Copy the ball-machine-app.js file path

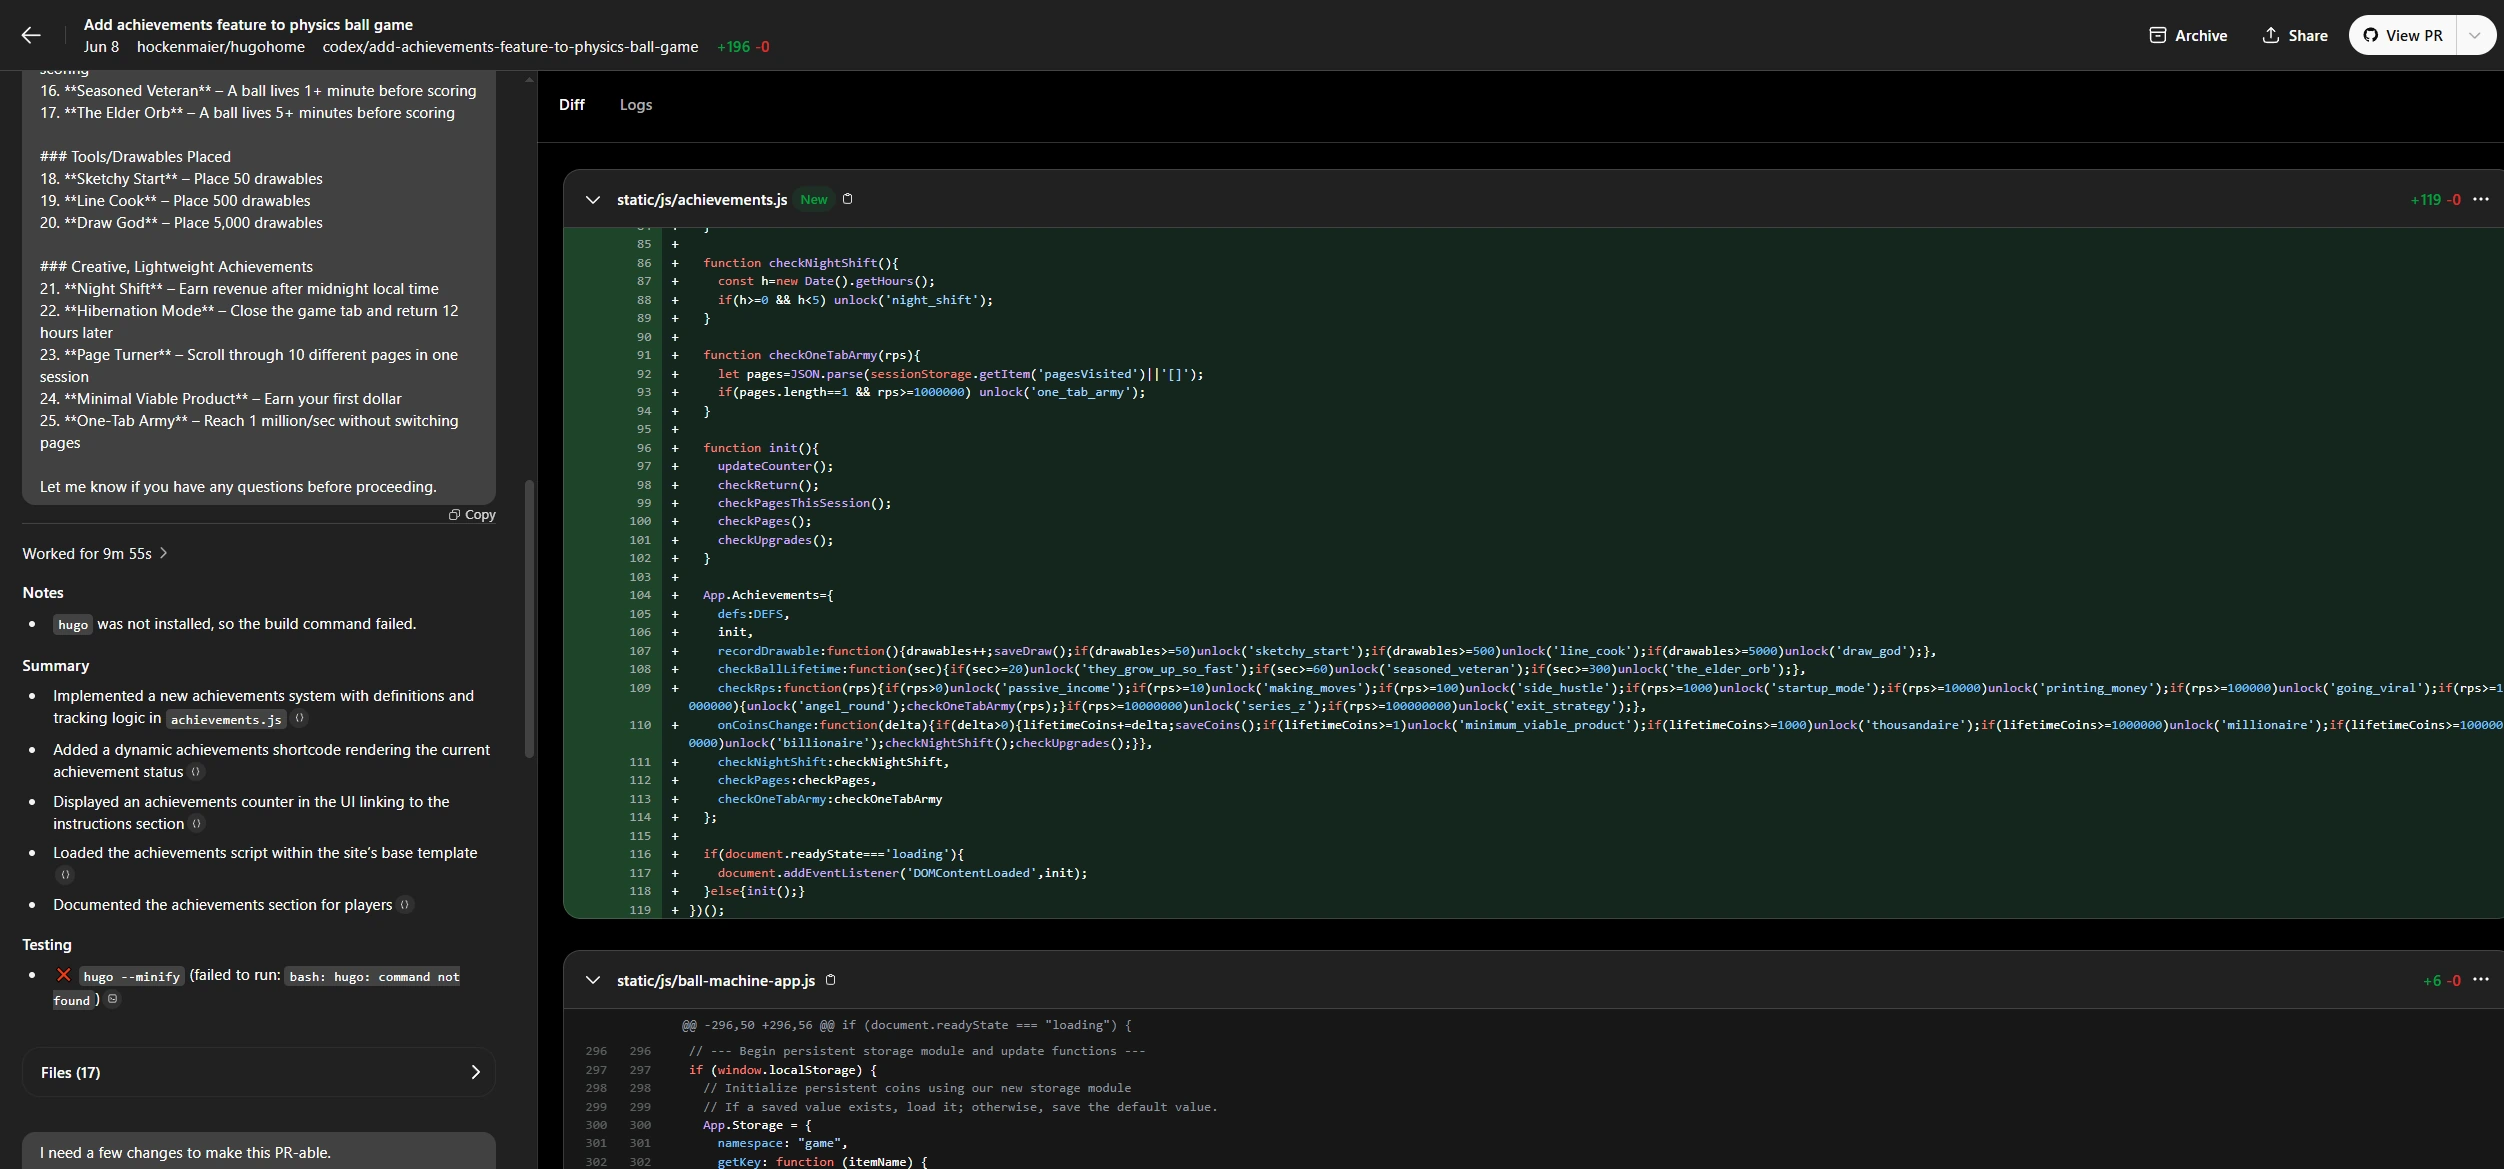(830, 980)
